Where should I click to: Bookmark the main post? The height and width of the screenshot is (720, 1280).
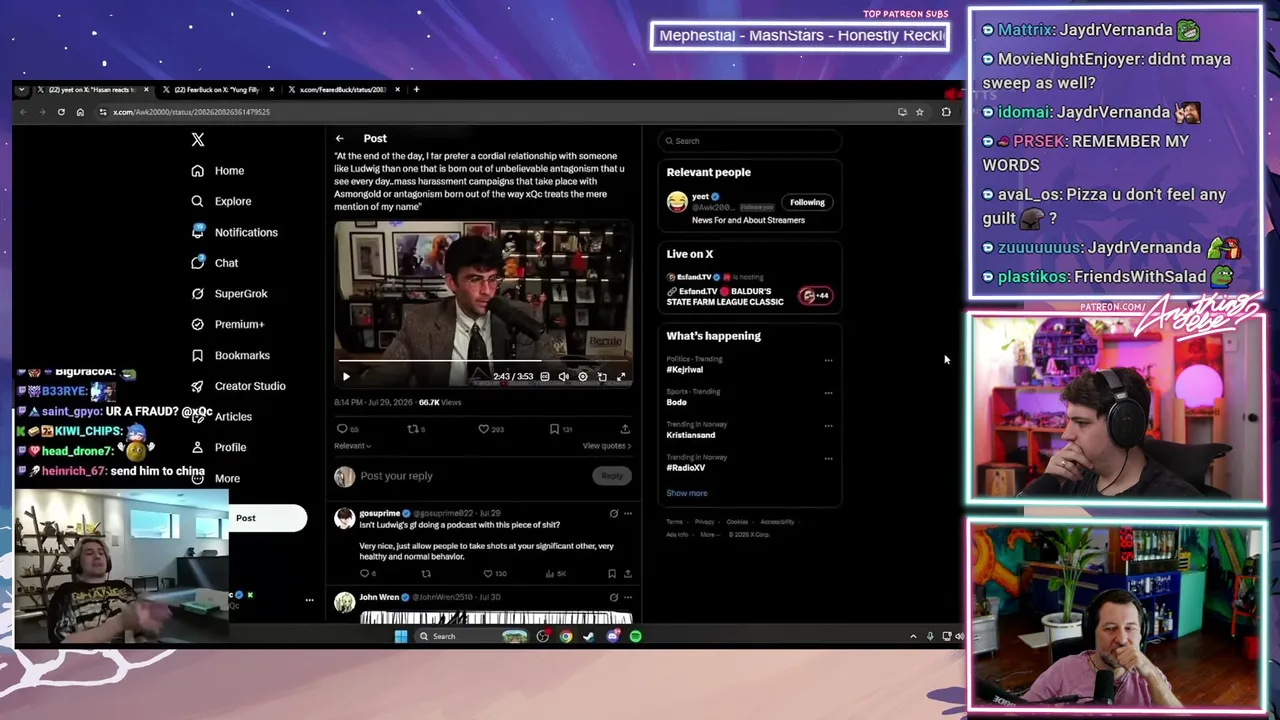click(554, 429)
